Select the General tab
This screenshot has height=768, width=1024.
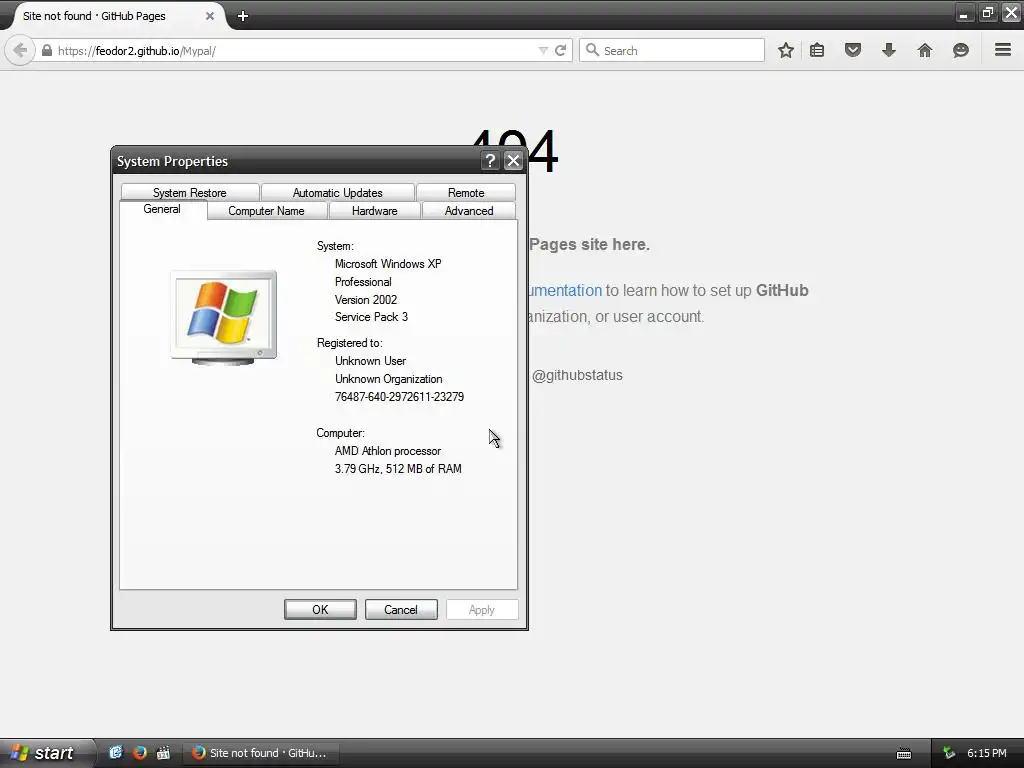pyautogui.click(x=162, y=209)
